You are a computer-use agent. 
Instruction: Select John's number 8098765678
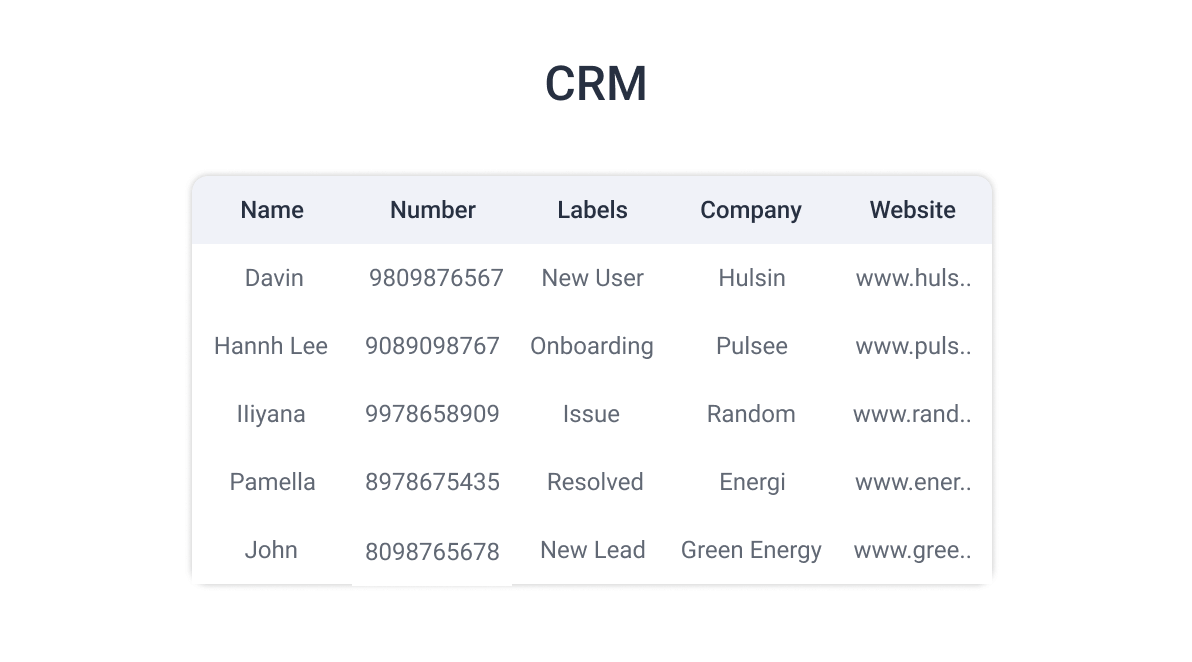click(x=432, y=552)
